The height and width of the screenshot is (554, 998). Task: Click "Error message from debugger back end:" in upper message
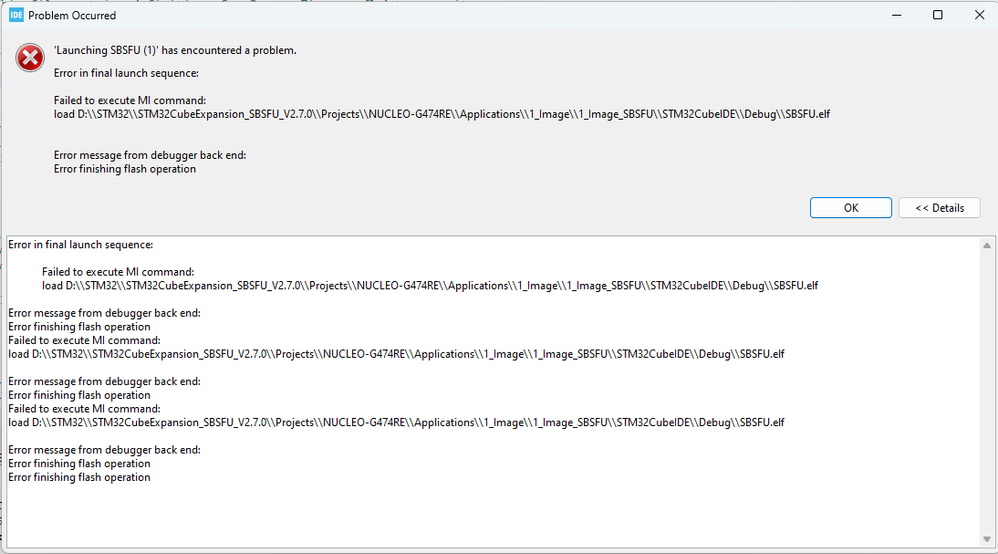150,155
